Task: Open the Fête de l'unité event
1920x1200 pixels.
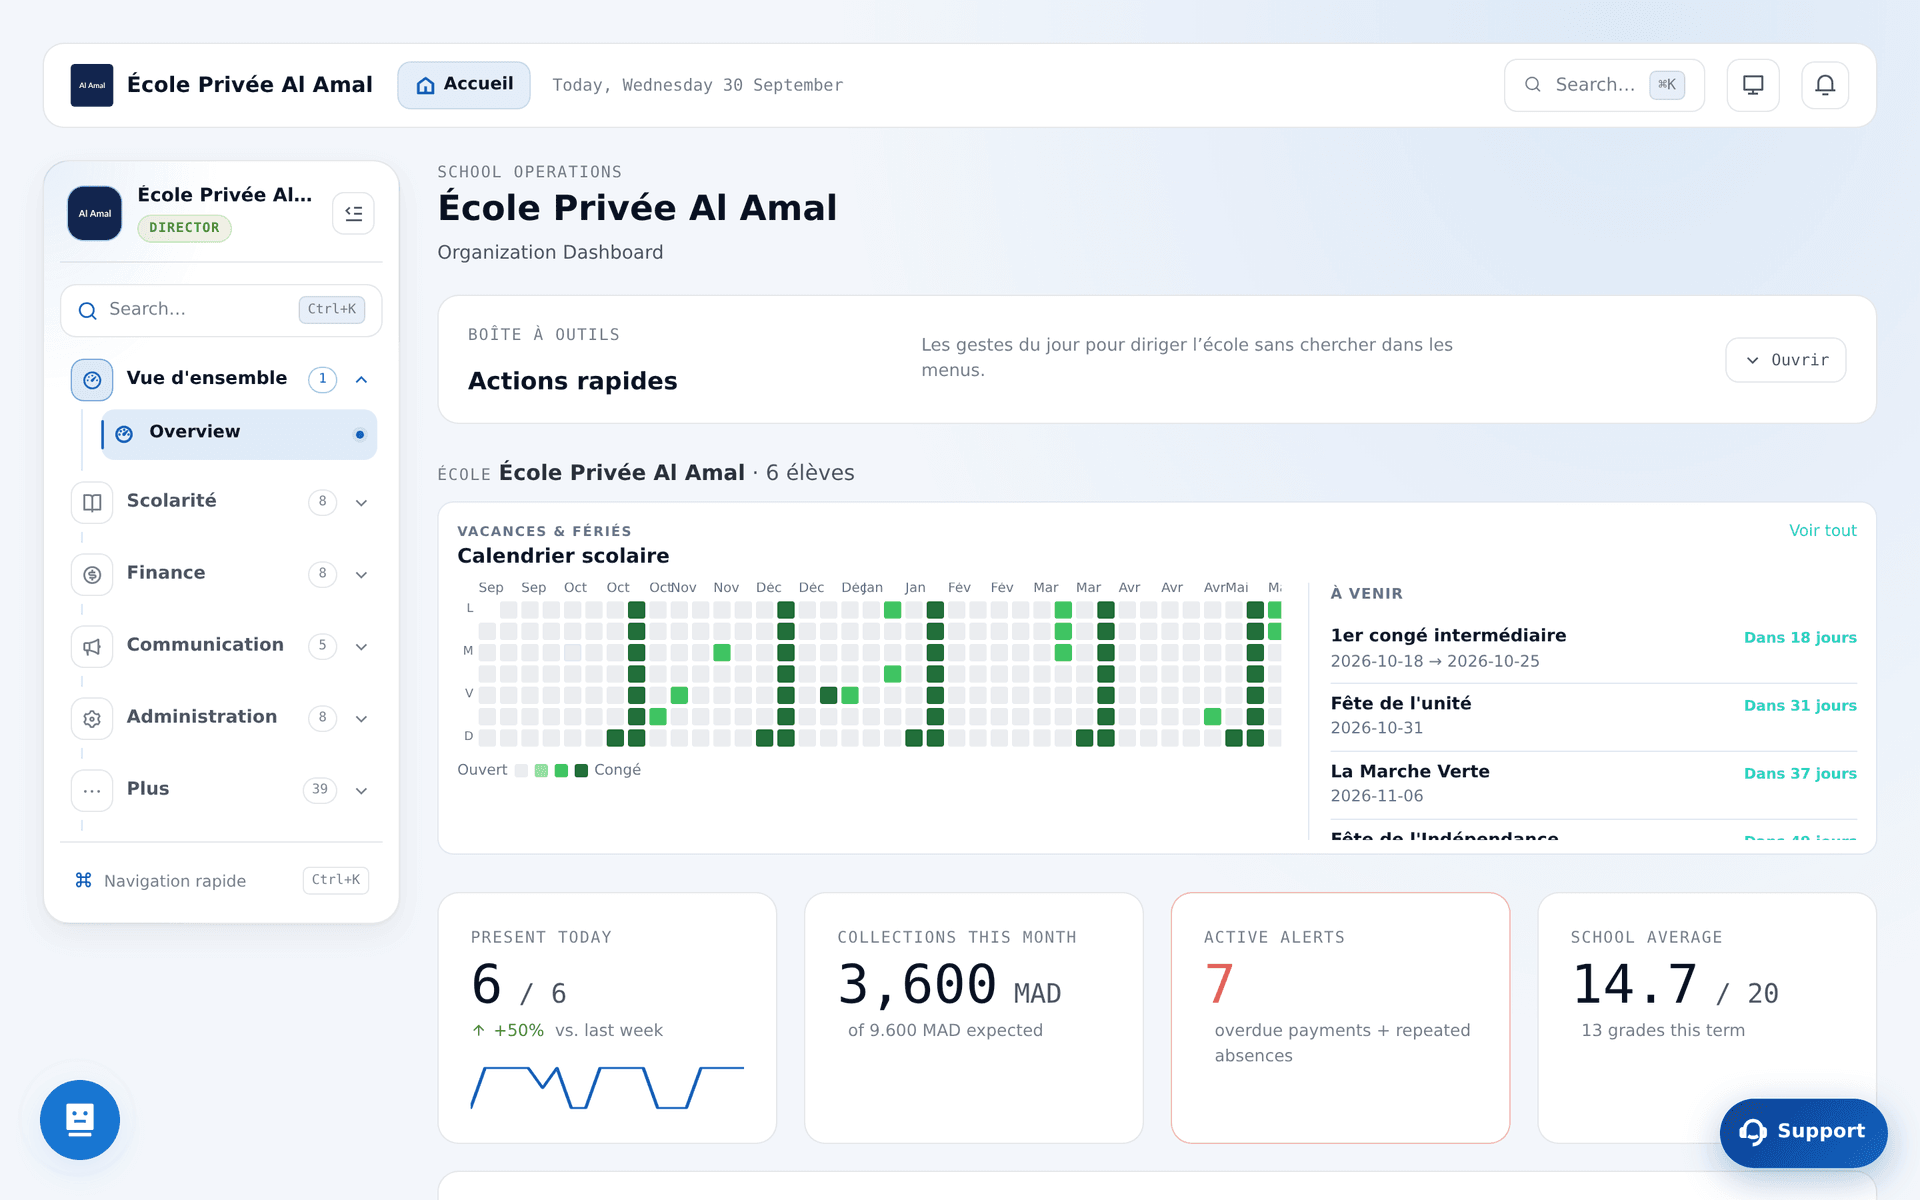Action: 1593,716
